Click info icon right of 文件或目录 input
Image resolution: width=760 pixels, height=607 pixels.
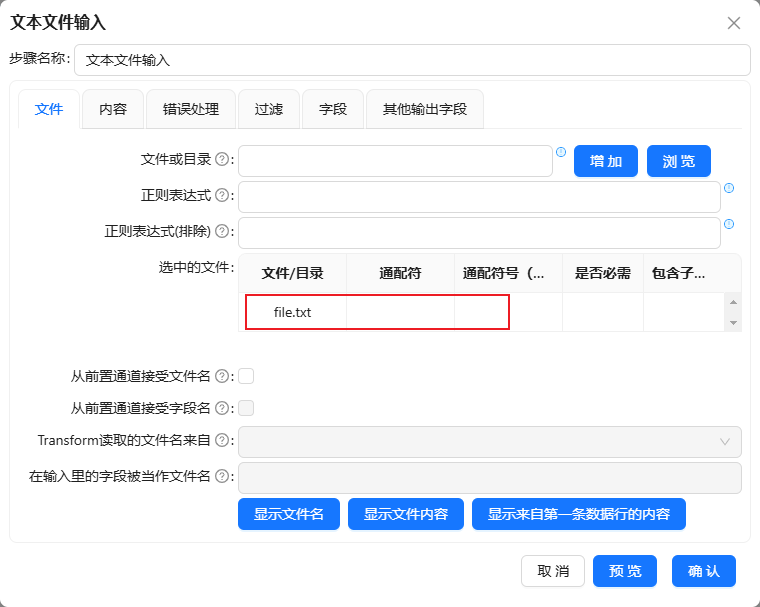561,153
